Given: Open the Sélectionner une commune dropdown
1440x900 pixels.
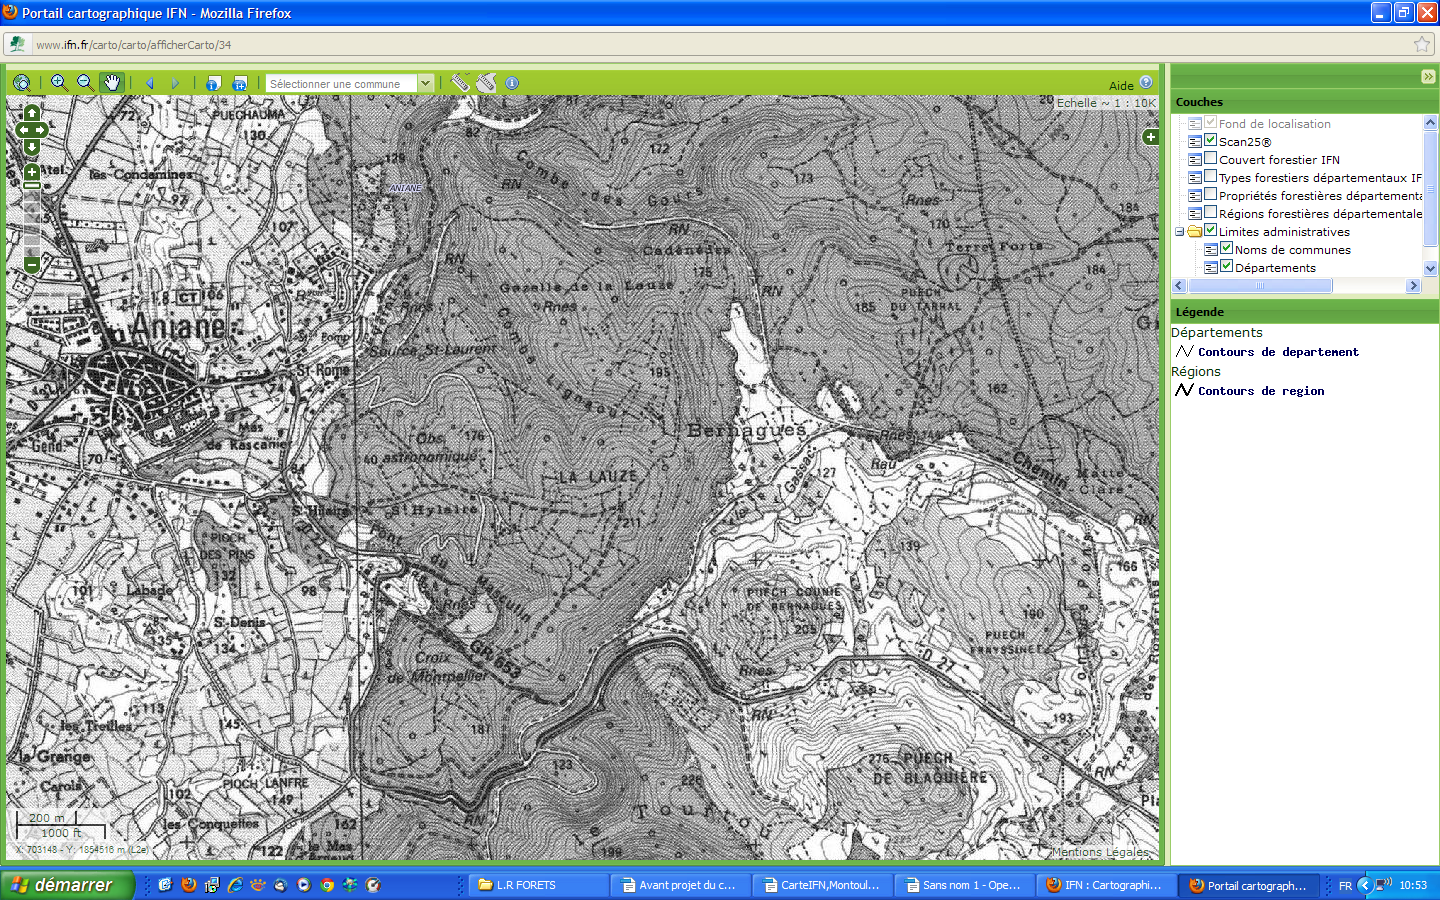Looking at the screenshot, I should [426, 83].
